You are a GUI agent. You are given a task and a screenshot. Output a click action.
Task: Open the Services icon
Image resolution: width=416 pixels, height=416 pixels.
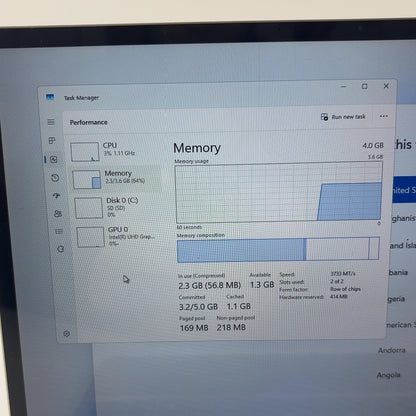coord(61,249)
